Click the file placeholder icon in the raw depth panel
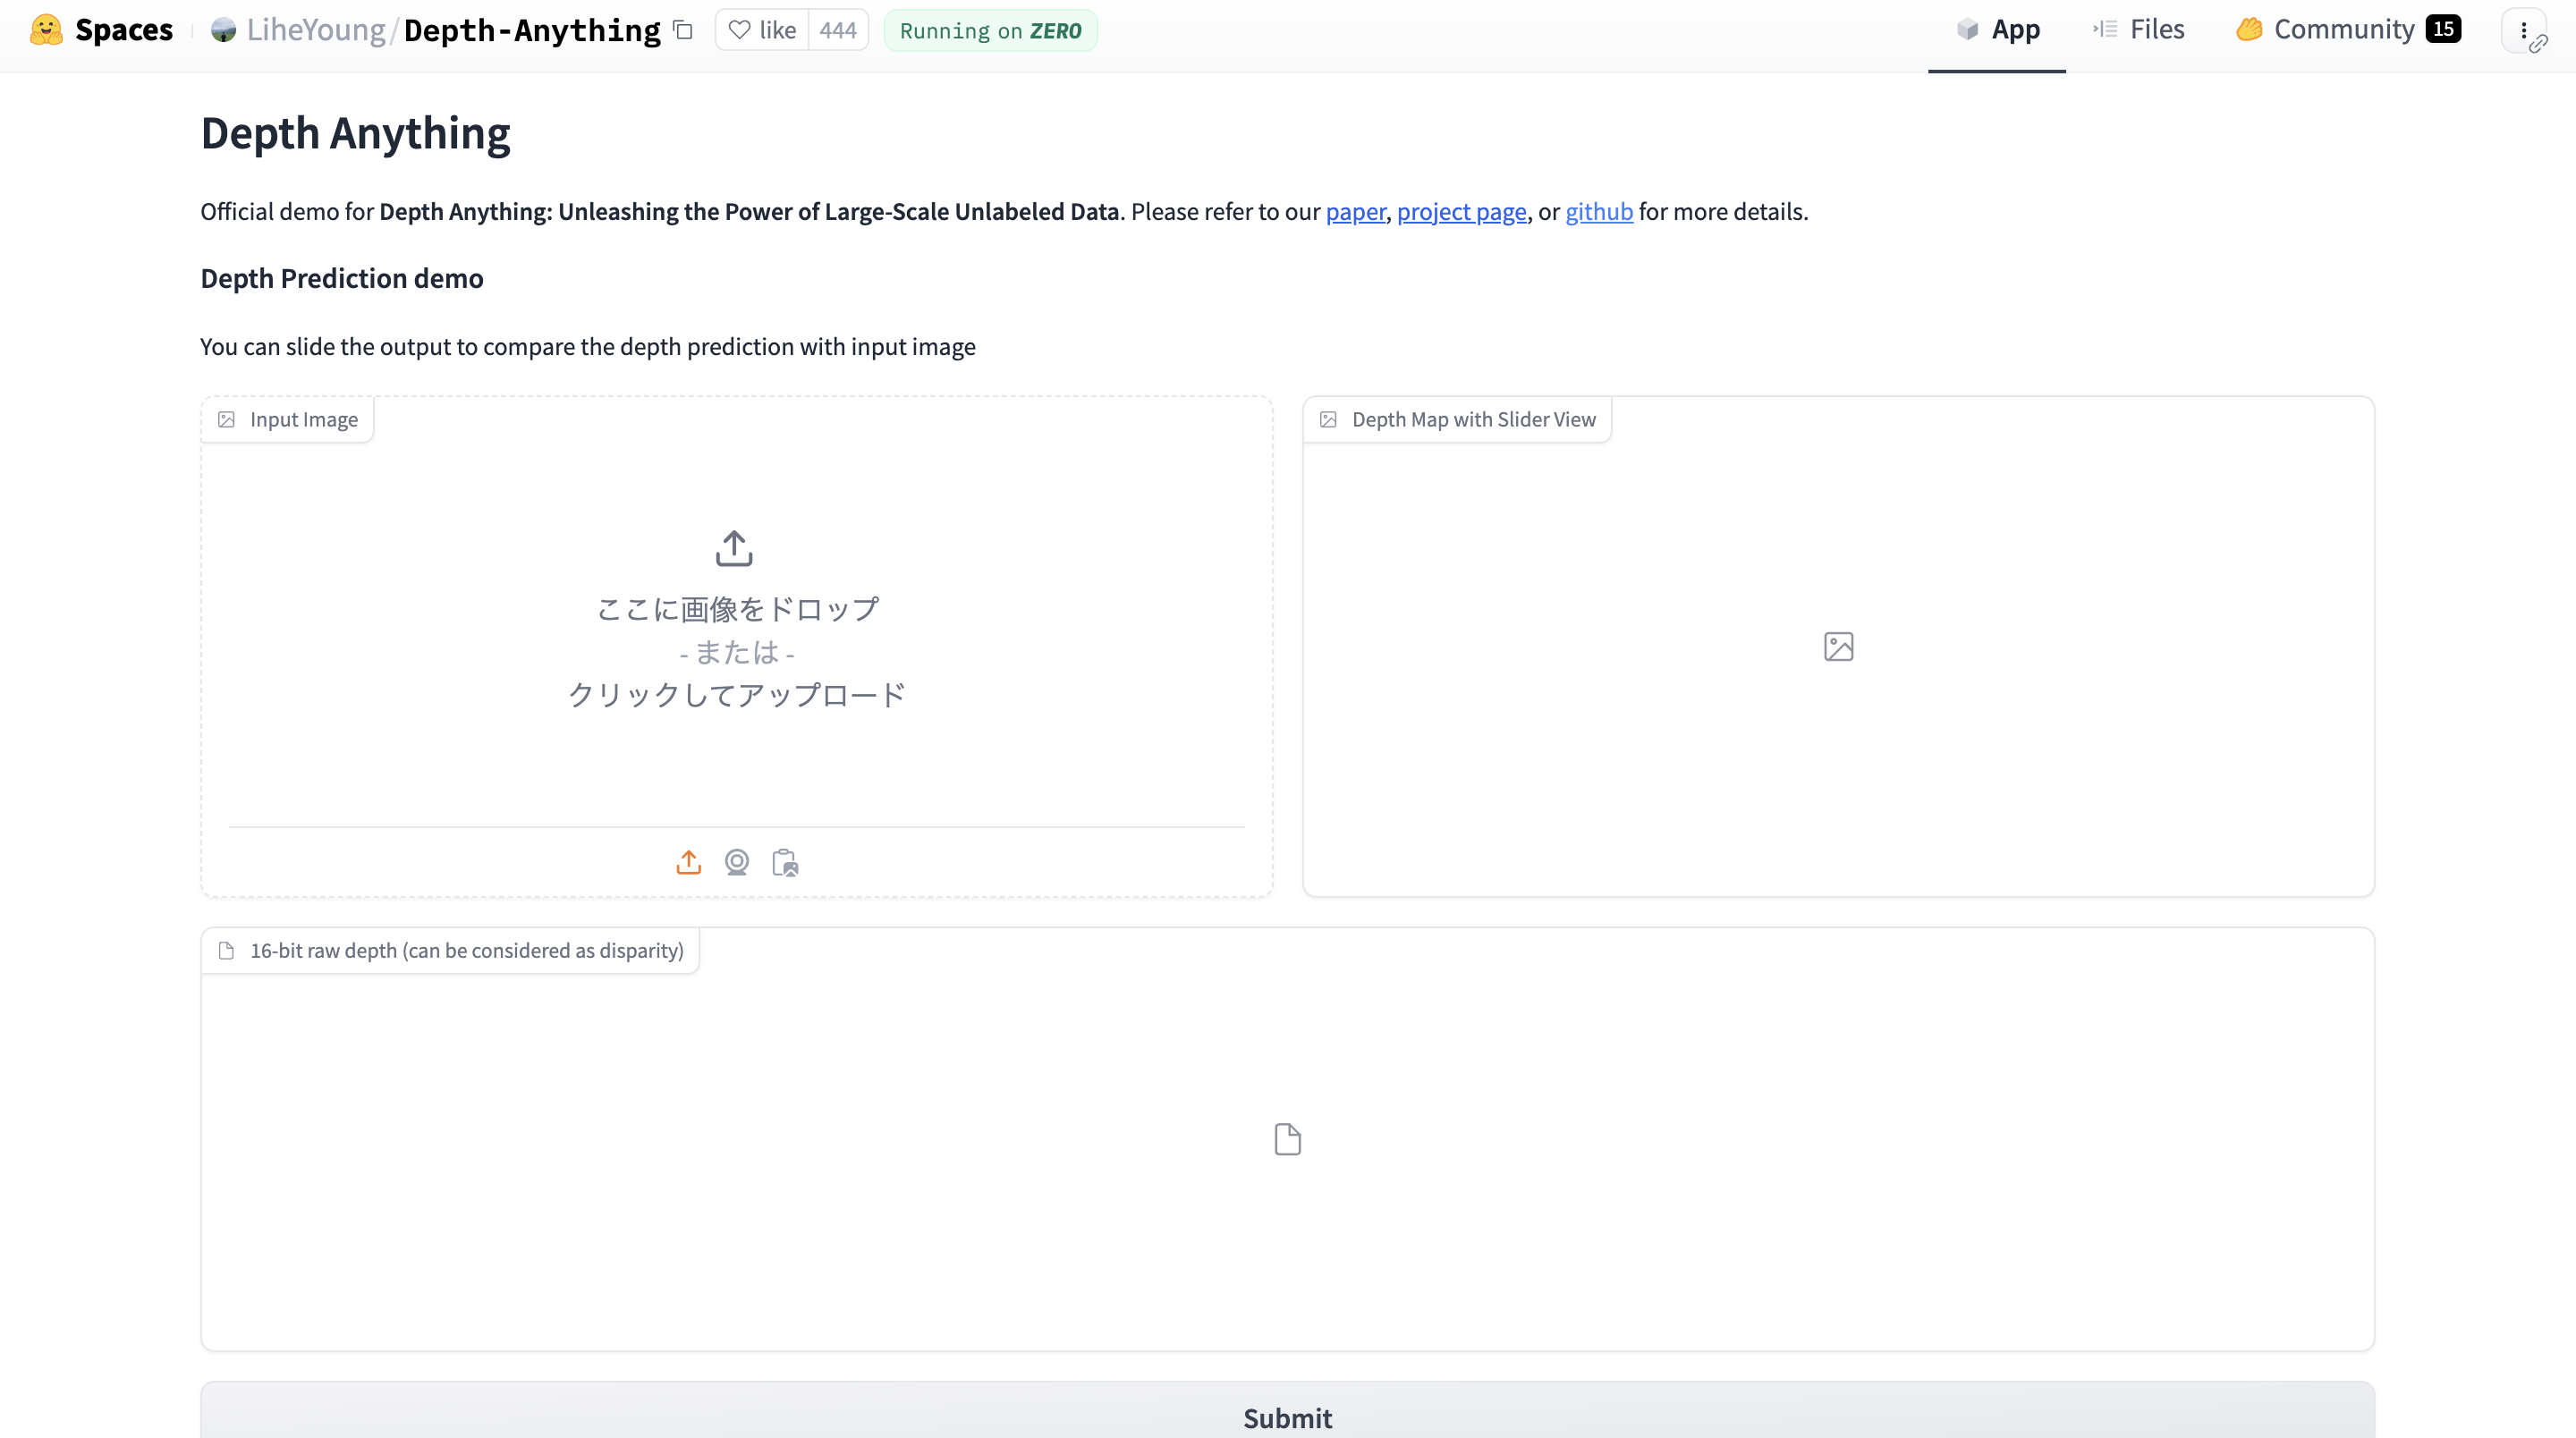 1288,1139
